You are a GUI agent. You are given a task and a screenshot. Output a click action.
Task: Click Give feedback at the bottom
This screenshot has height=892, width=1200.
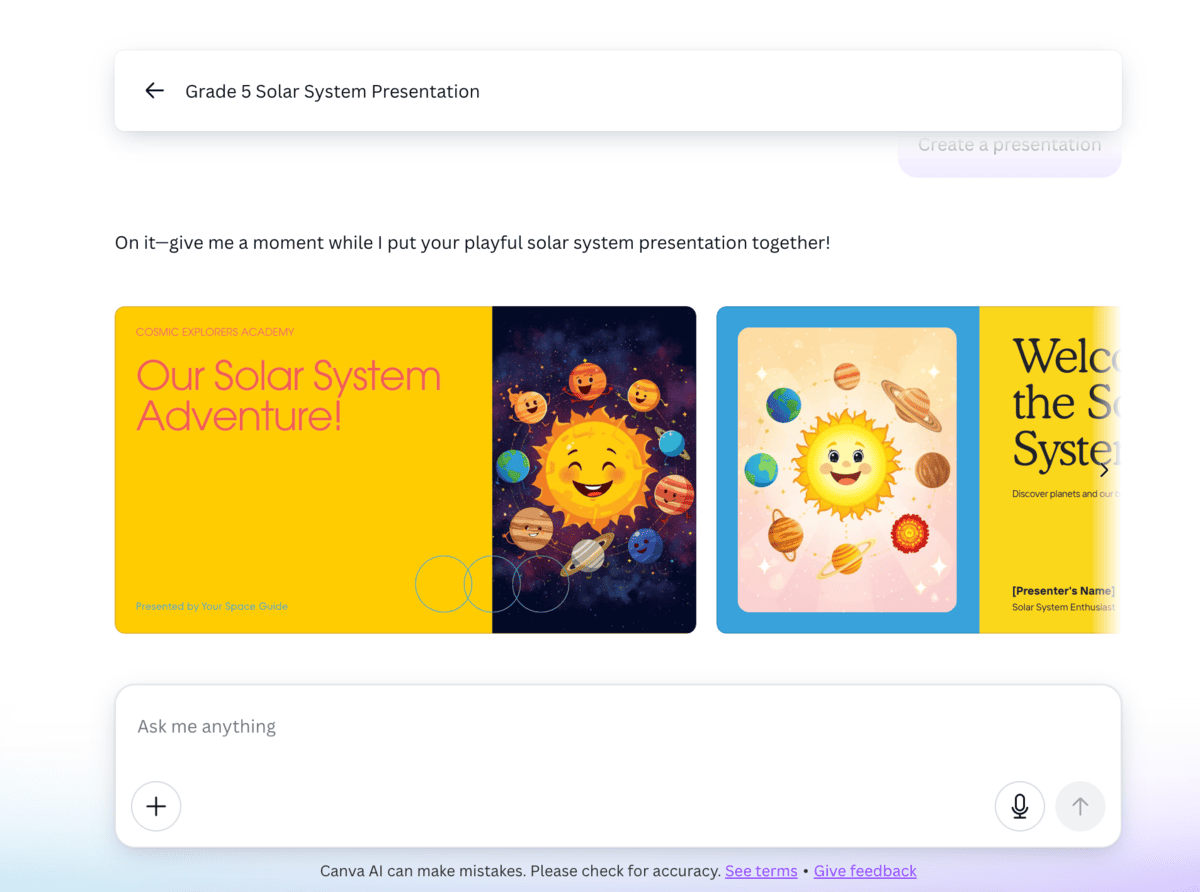(x=865, y=871)
